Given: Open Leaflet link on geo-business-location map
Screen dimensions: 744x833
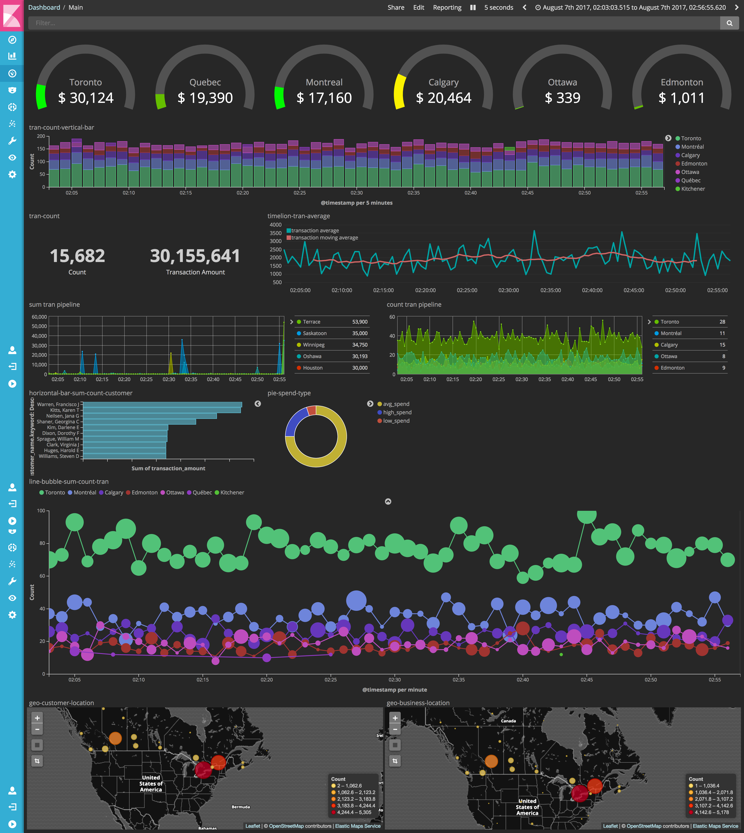Looking at the screenshot, I should tap(610, 826).
